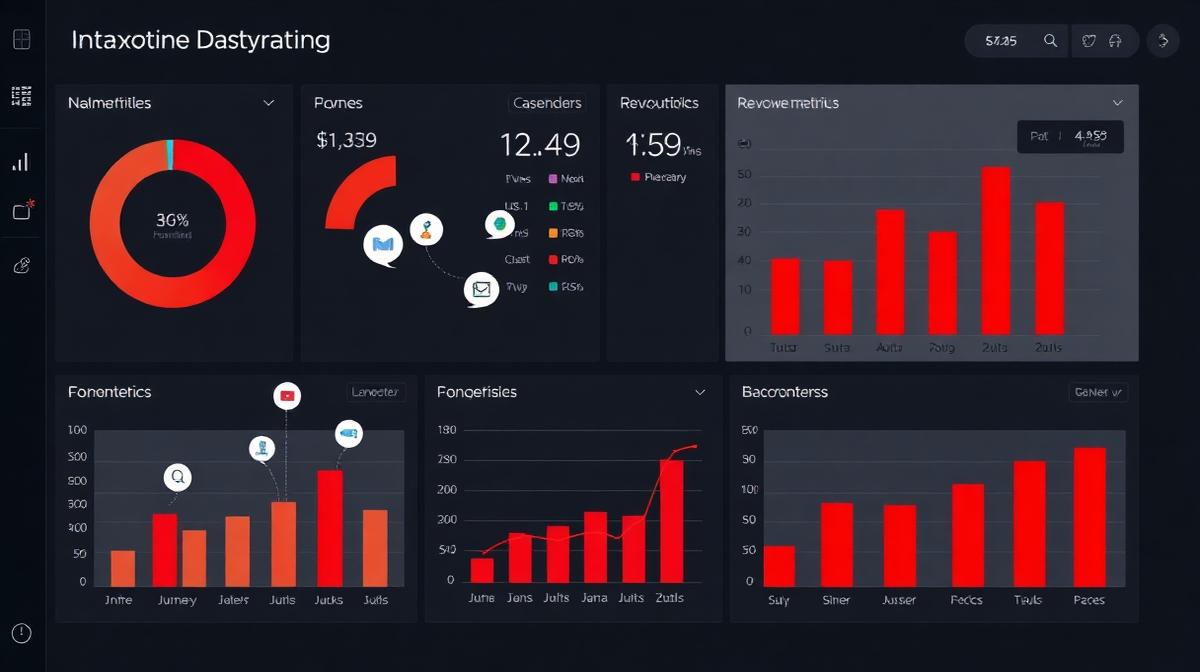This screenshot has height=672, width=1200.
Task: Open the bar chart sidebar icon
Action: (x=21, y=162)
